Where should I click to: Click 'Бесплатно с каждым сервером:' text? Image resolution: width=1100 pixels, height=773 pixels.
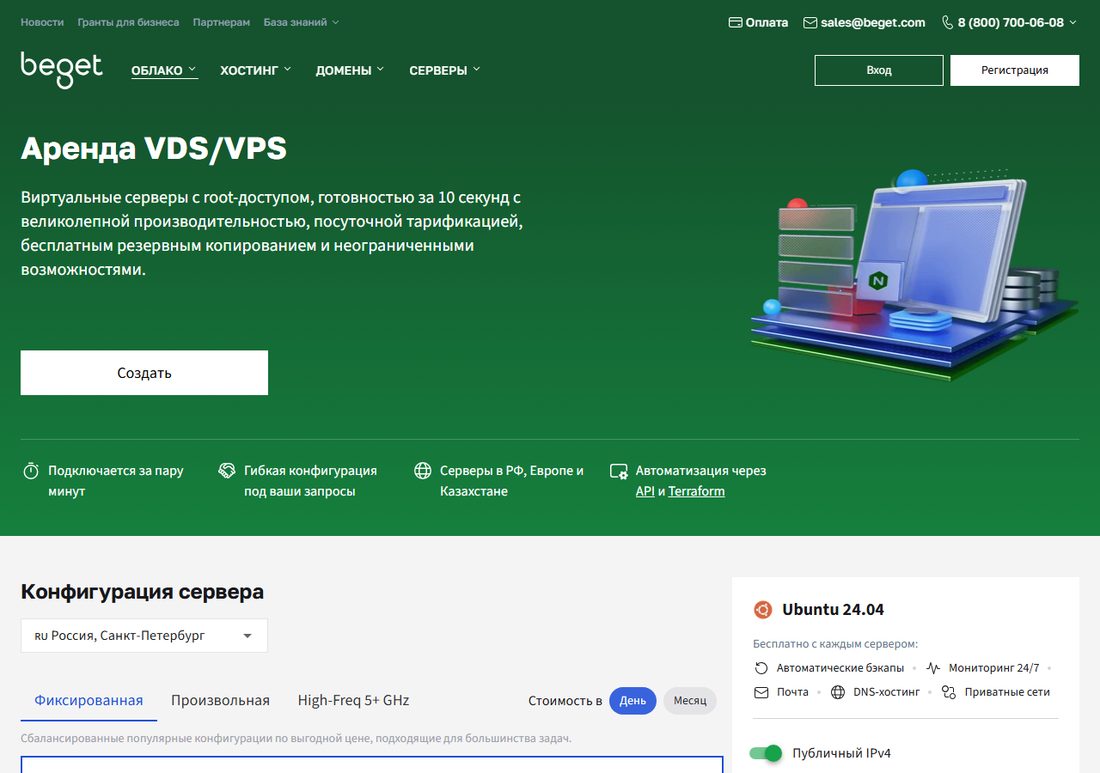835,644
